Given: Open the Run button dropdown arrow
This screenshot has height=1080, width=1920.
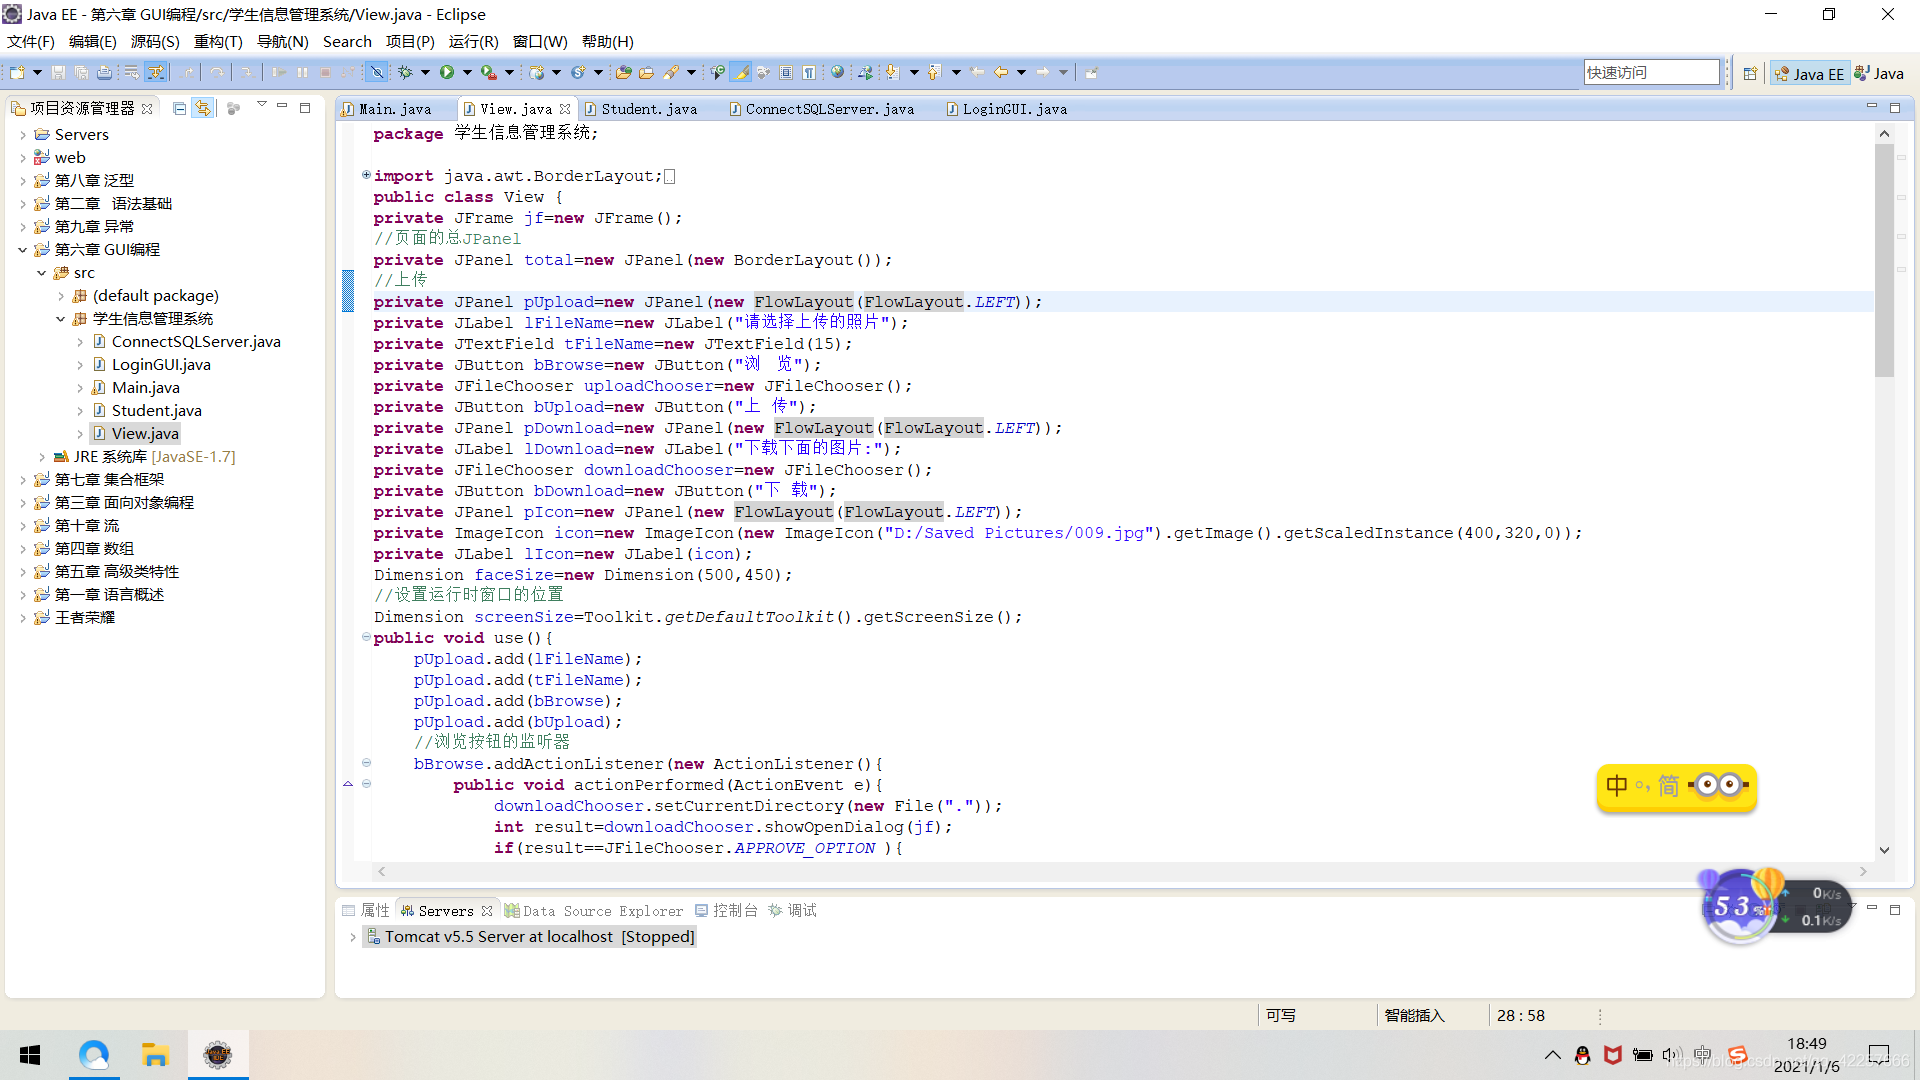Looking at the screenshot, I should pos(467,72).
